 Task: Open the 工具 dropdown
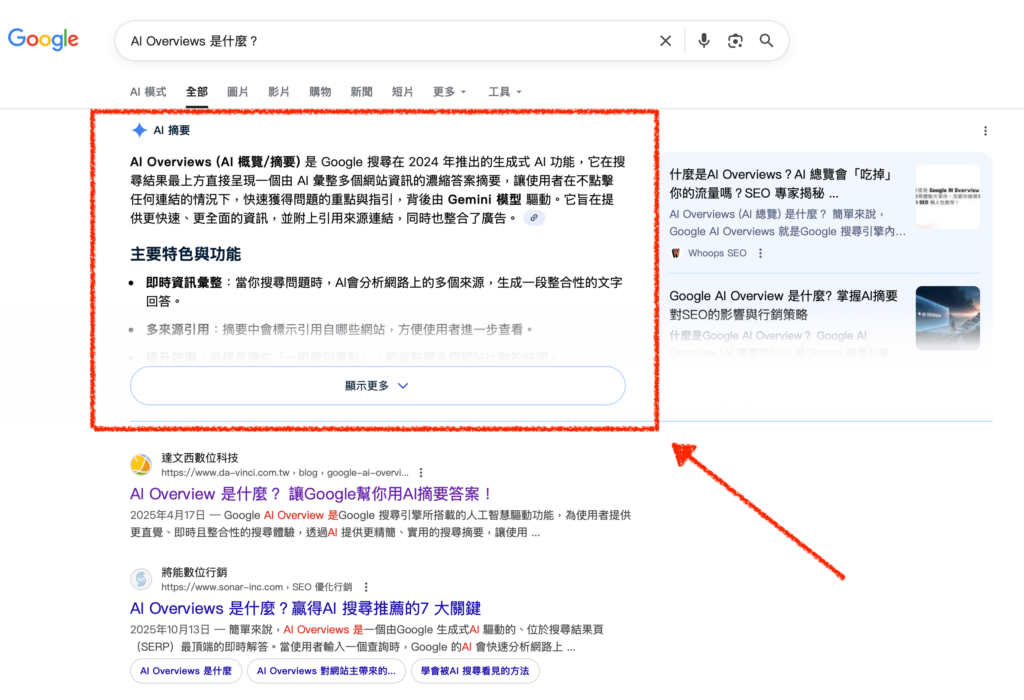tap(499, 91)
